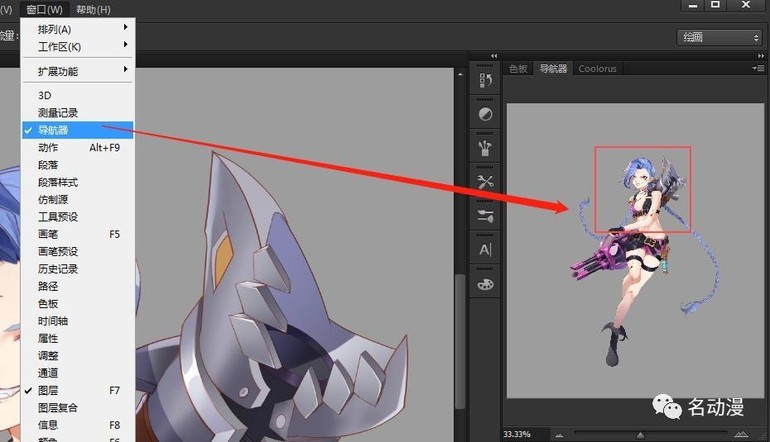Open the 绘画 workspace dropdown
Screen dimensions: 770x442
[719, 38]
